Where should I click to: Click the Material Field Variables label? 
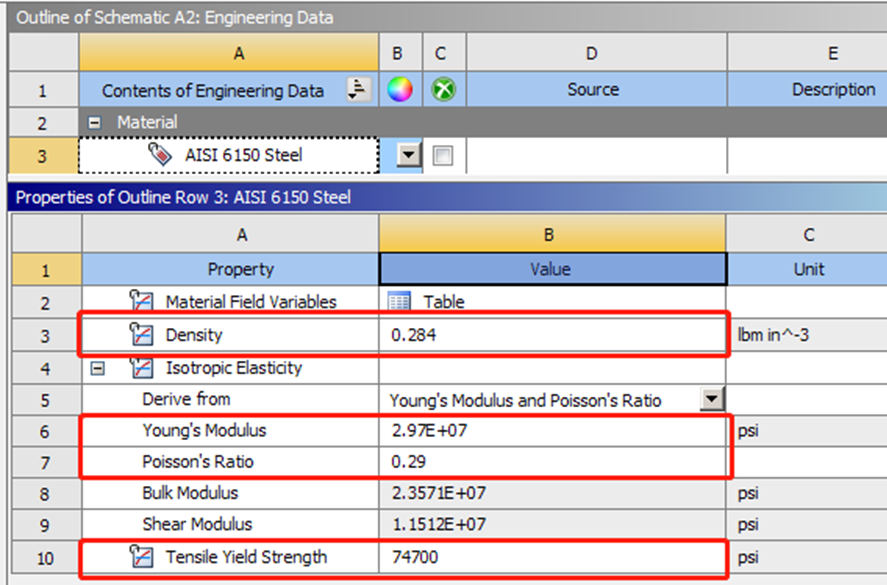tap(251, 302)
